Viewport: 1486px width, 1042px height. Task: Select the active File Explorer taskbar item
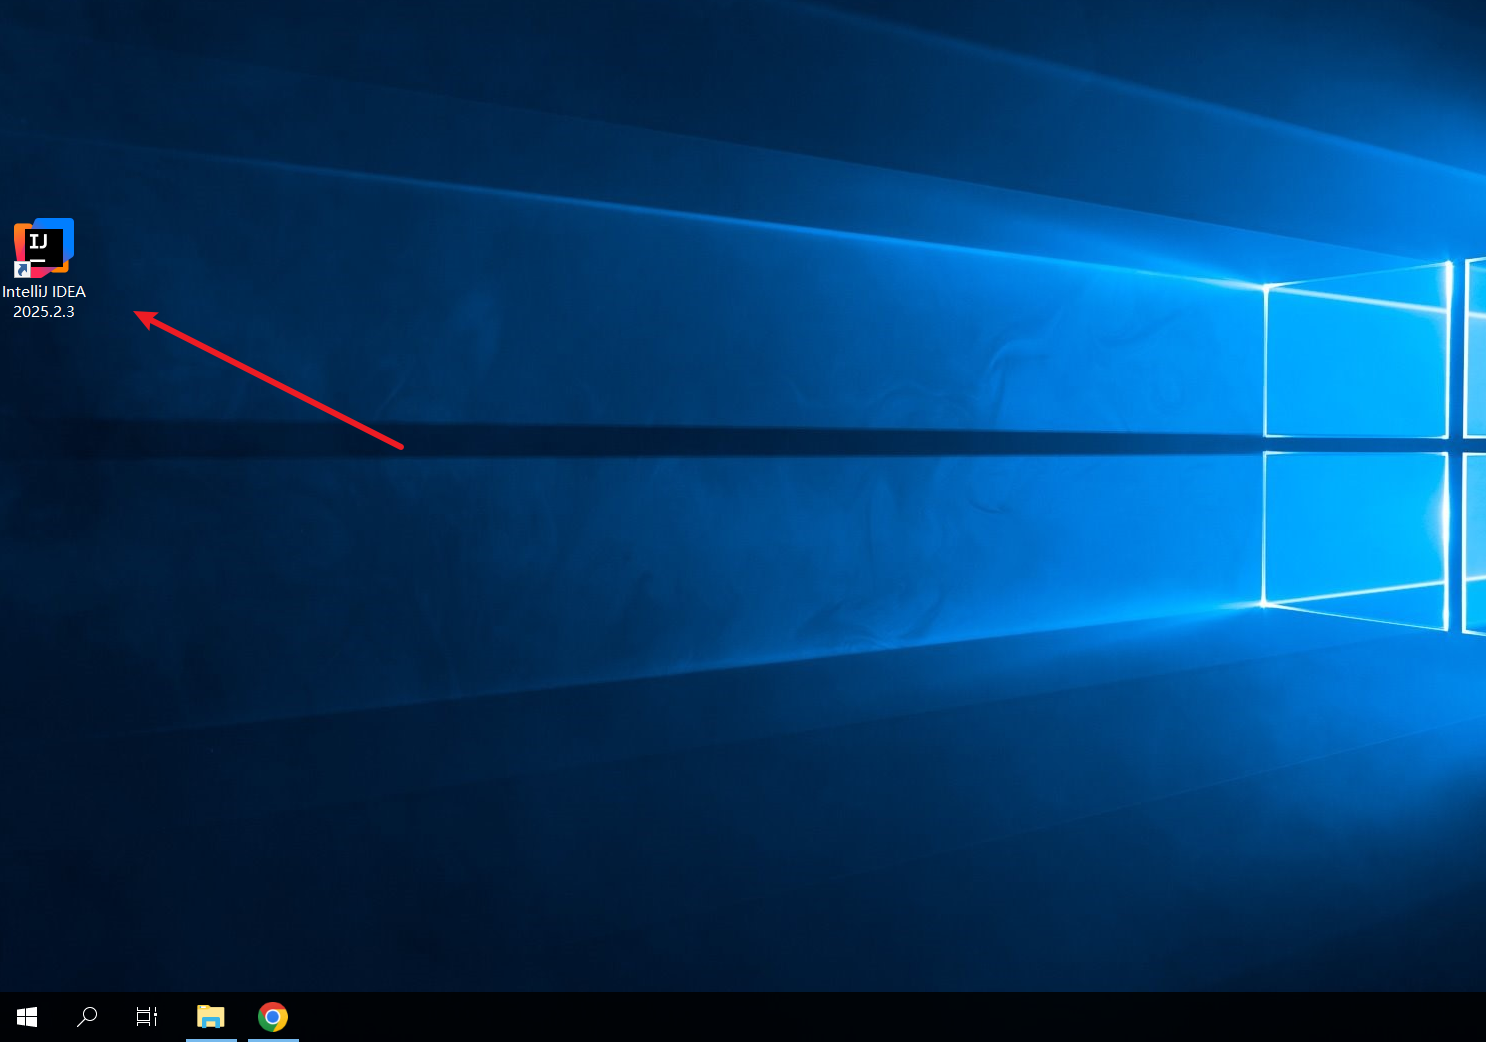click(x=210, y=1016)
